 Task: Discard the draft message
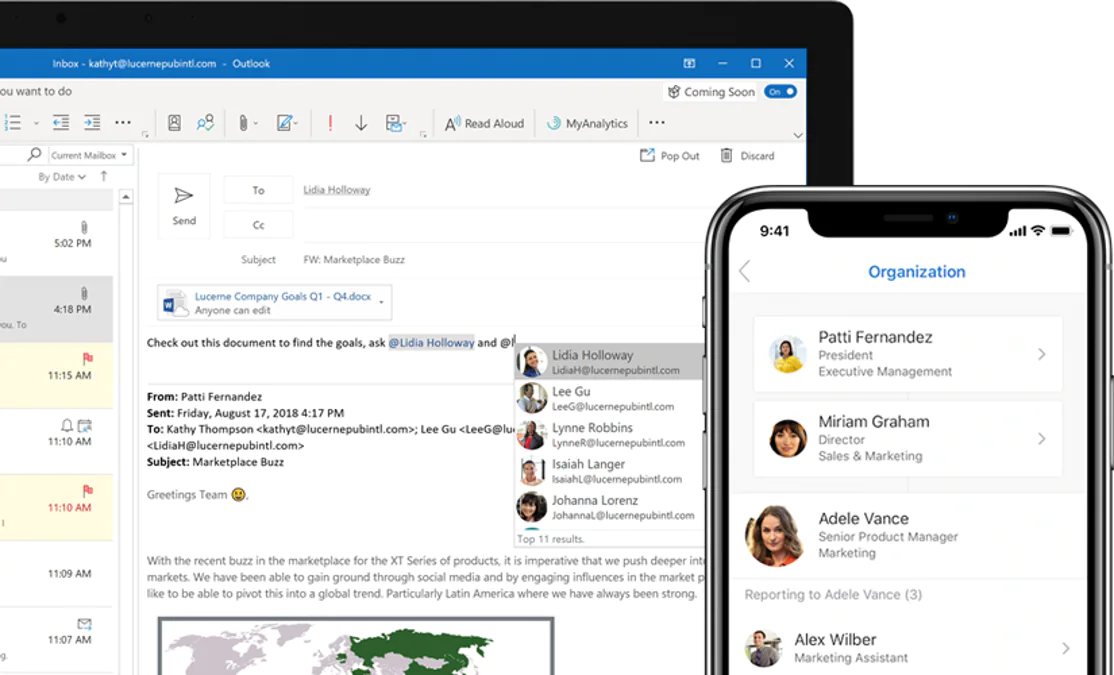point(747,156)
